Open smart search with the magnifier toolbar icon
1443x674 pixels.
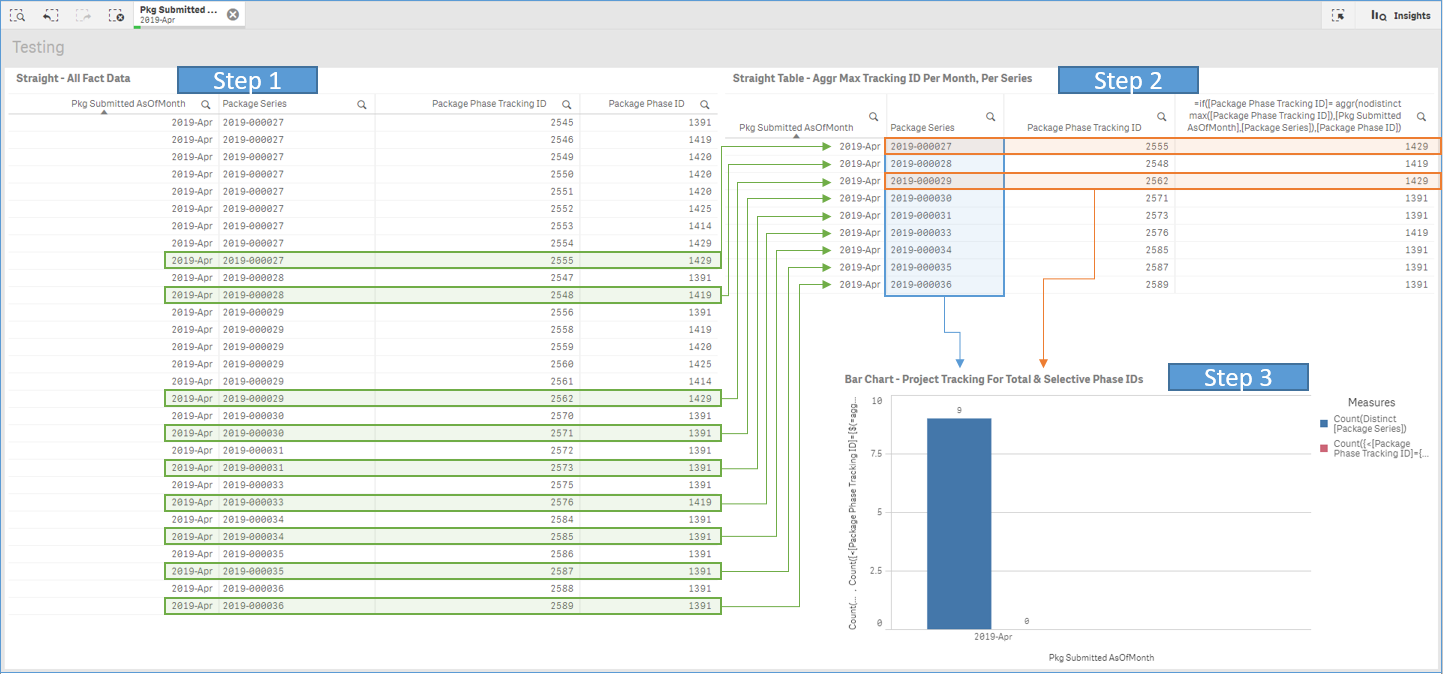click(17, 15)
